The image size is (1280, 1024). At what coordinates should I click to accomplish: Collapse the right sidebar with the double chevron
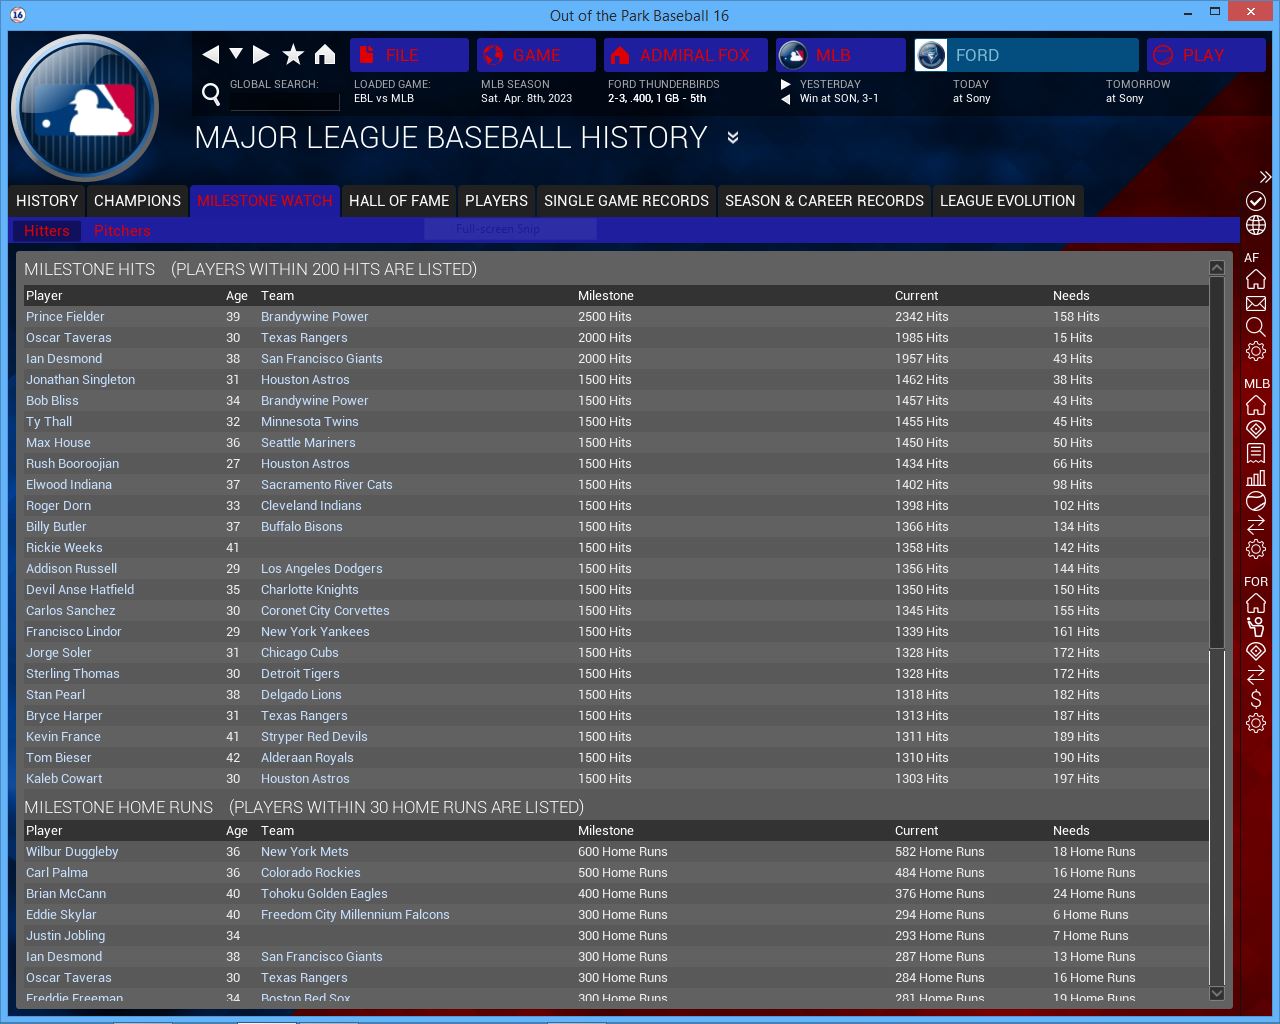coord(1265,177)
